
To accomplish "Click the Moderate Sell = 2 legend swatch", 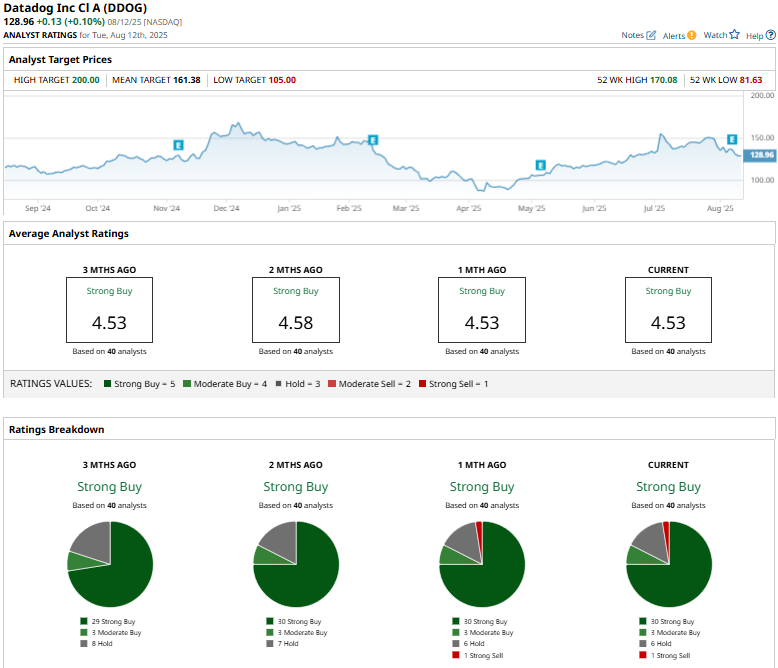I will point(332,384).
